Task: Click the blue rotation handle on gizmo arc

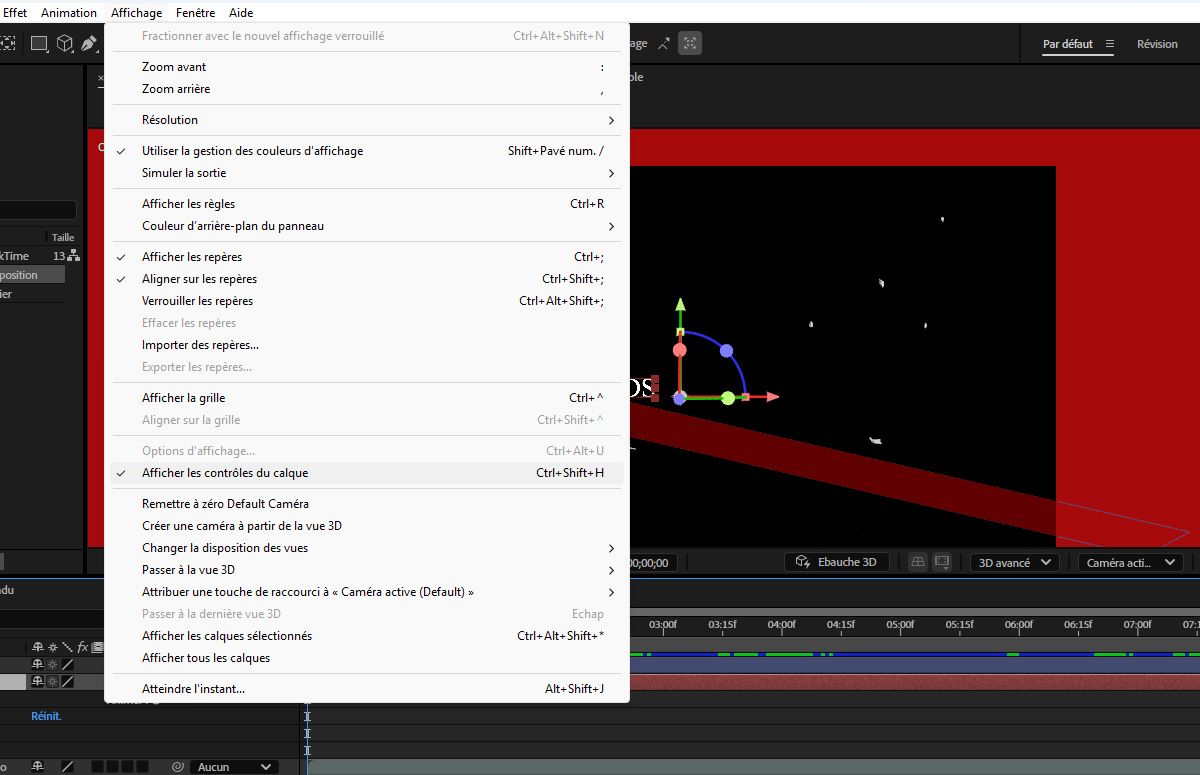Action: 726,351
